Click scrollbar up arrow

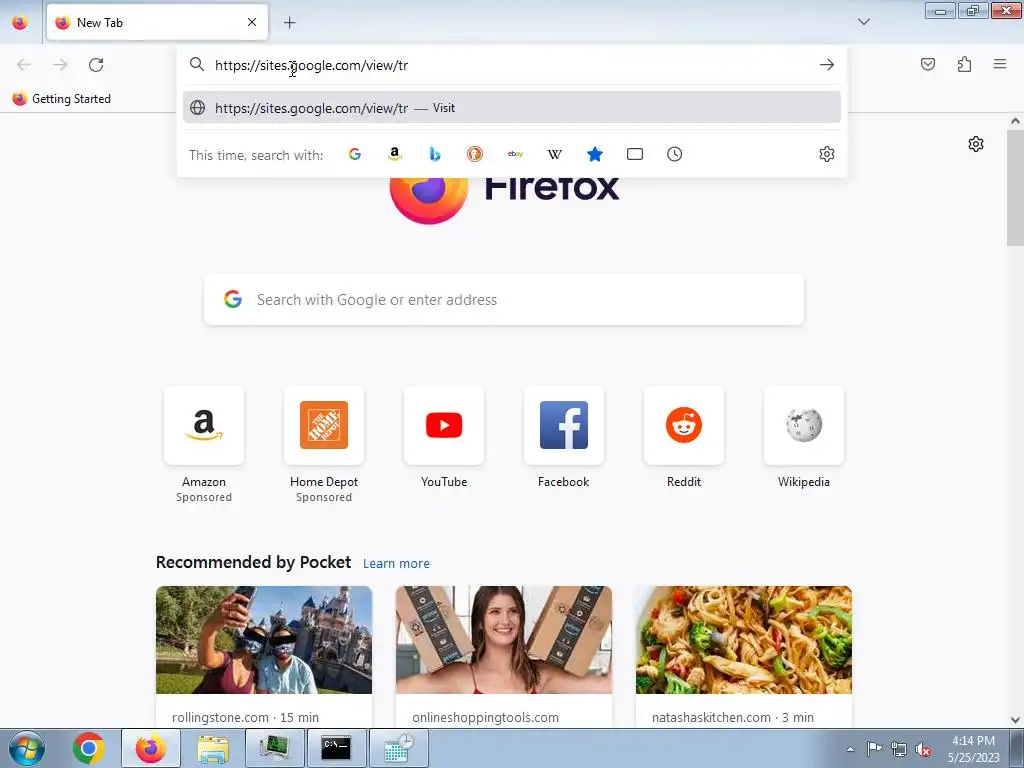click(1015, 121)
